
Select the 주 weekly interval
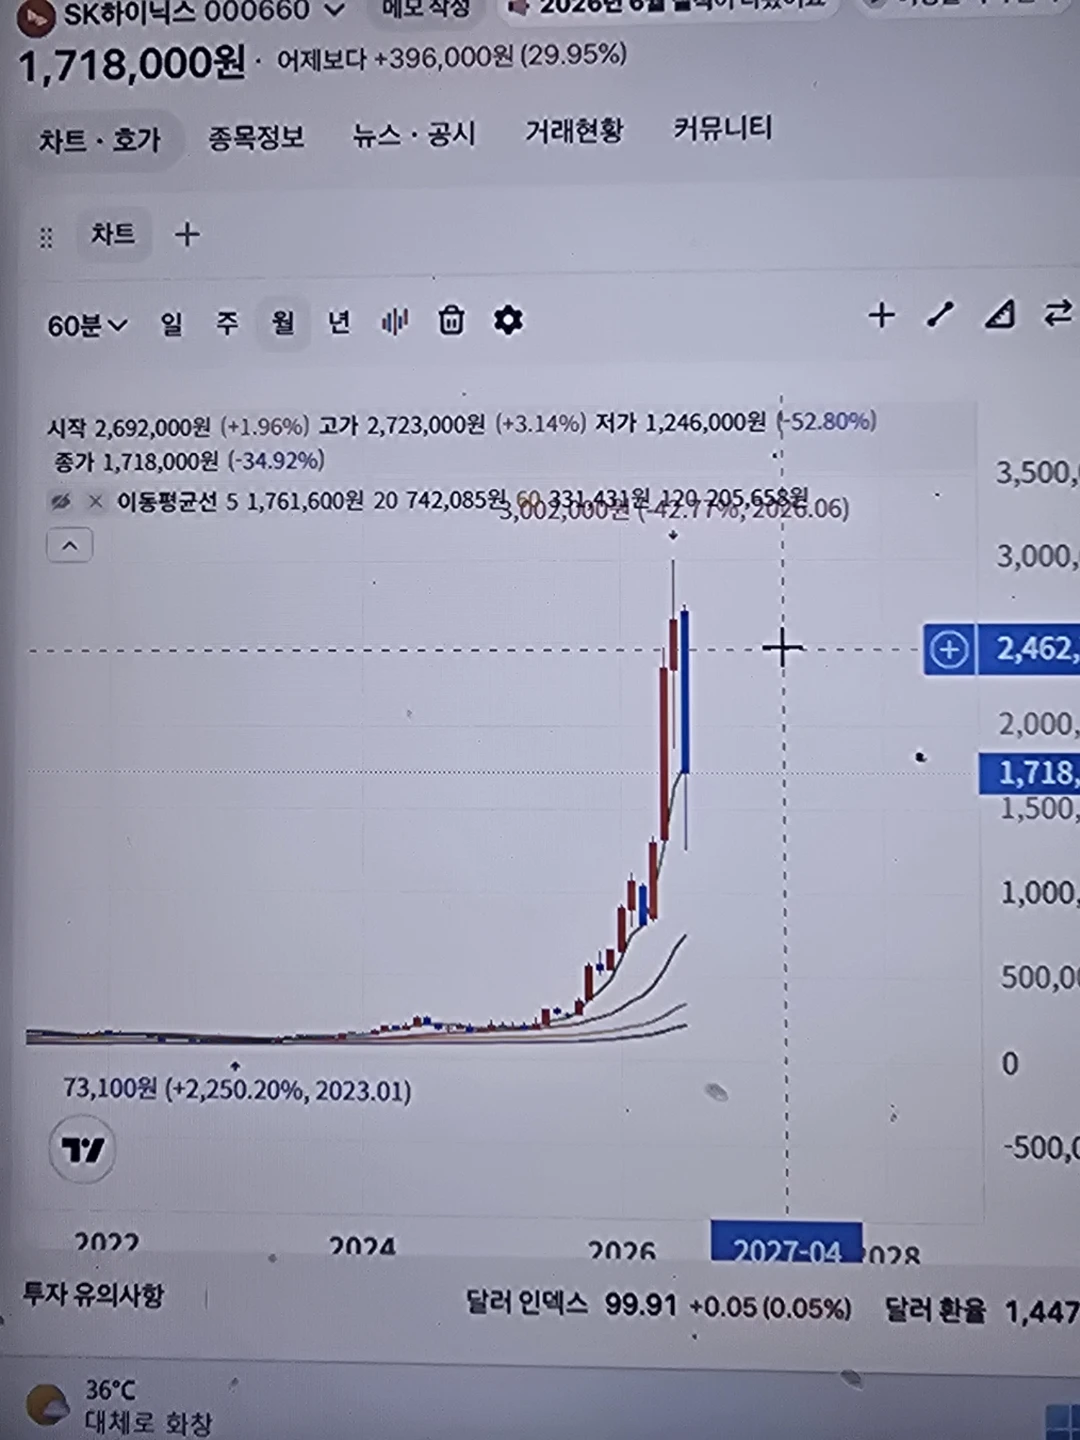click(x=228, y=323)
